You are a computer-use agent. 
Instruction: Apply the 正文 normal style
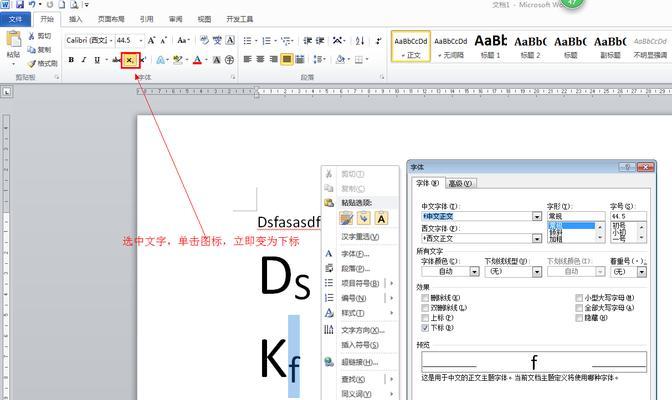click(411, 46)
